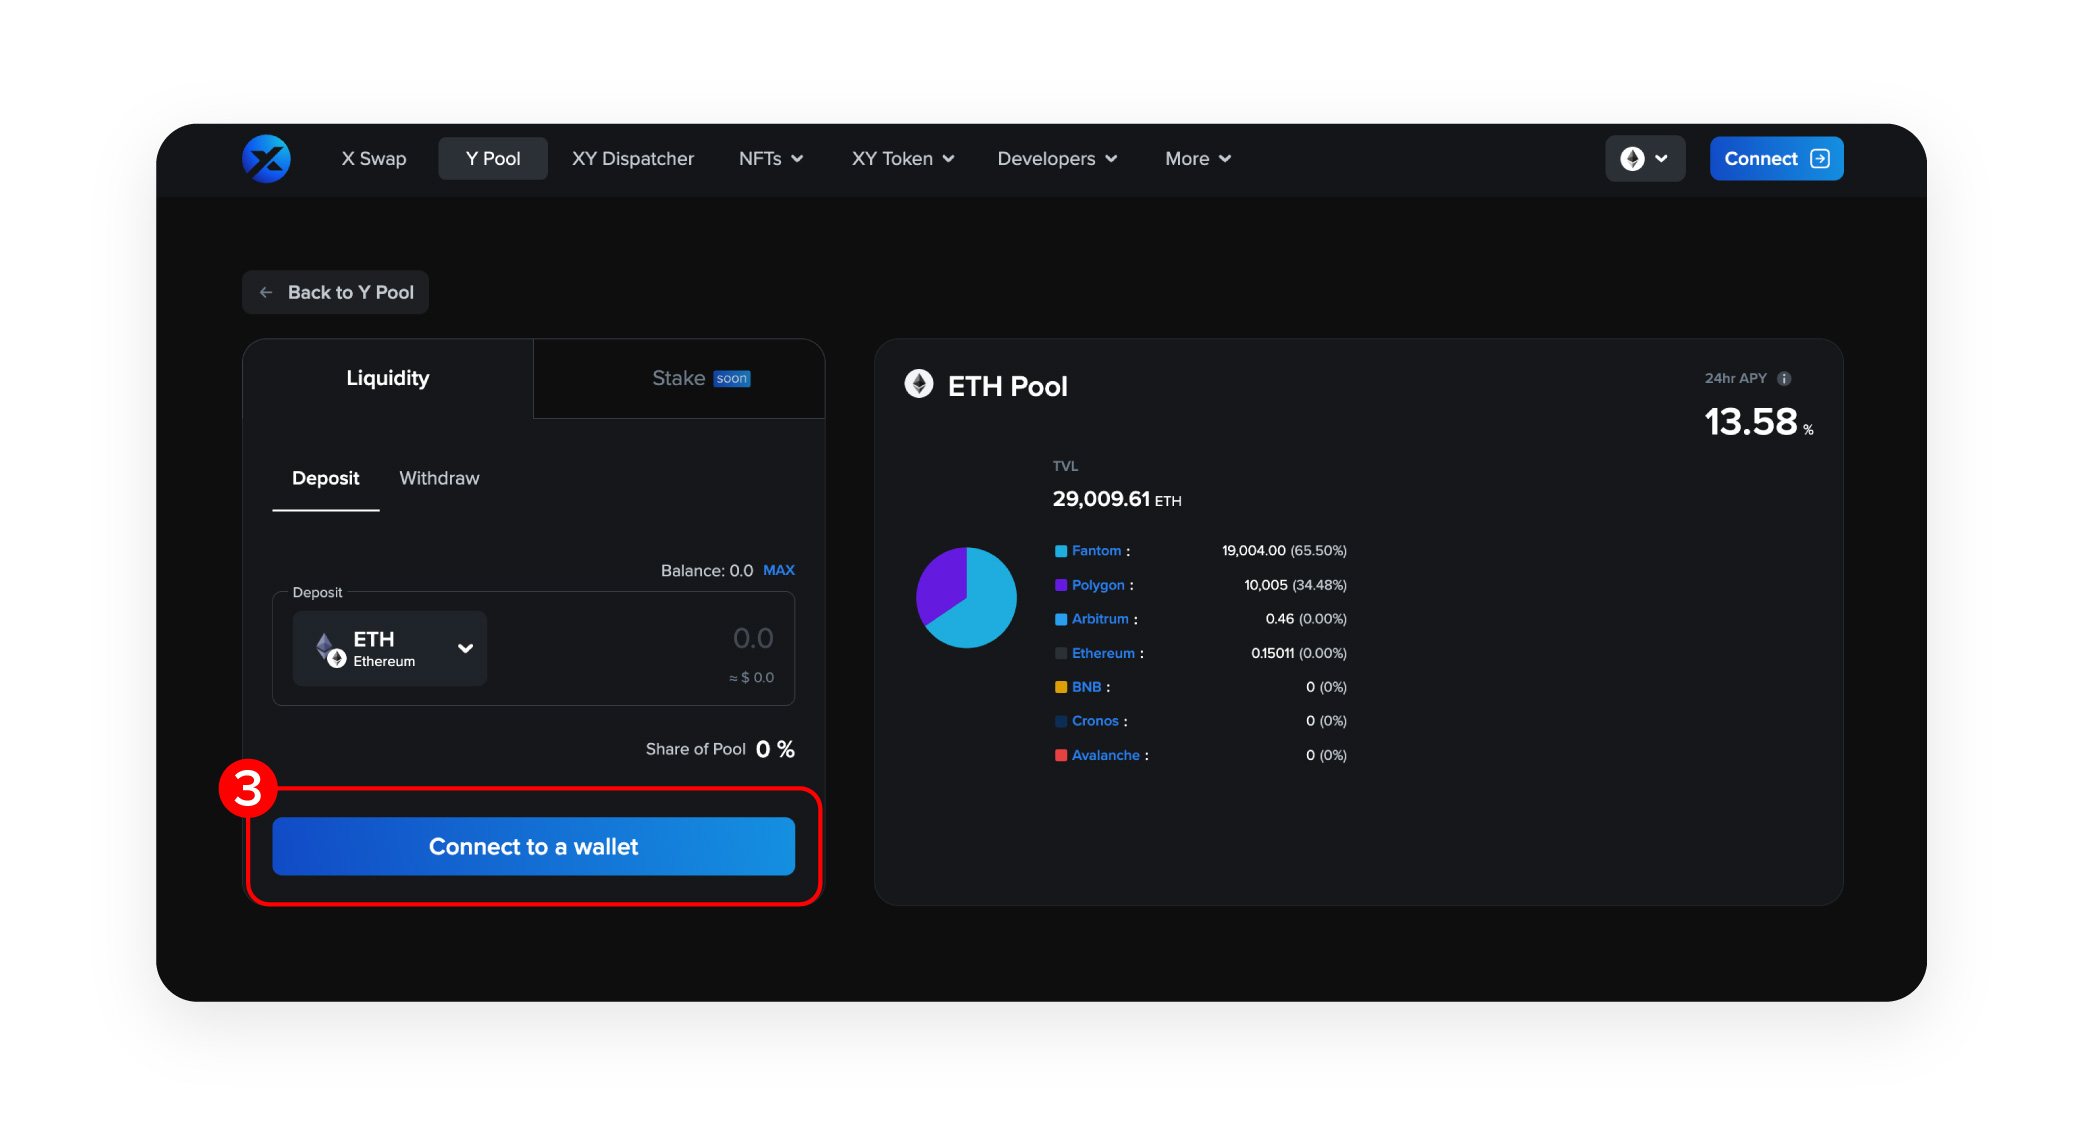Switch to X Swap
This screenshot has width=2084, height=1126.
point(373,158)
